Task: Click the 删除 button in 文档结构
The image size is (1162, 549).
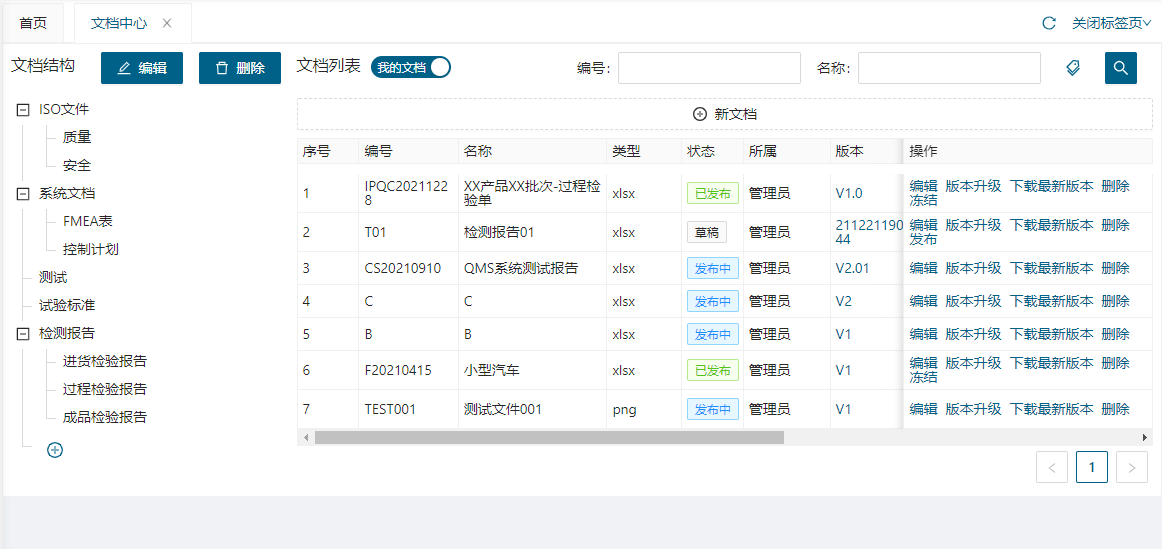Action: pos(240,68)
